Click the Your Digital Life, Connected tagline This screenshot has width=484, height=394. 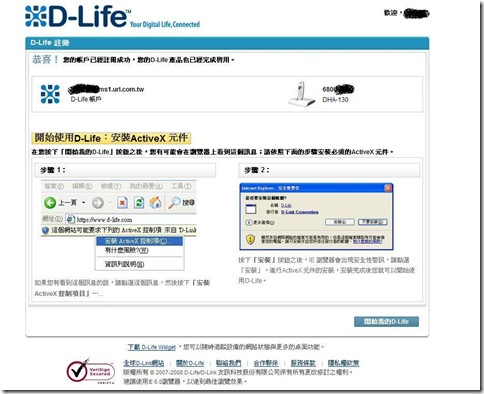[x=165, y=24]
